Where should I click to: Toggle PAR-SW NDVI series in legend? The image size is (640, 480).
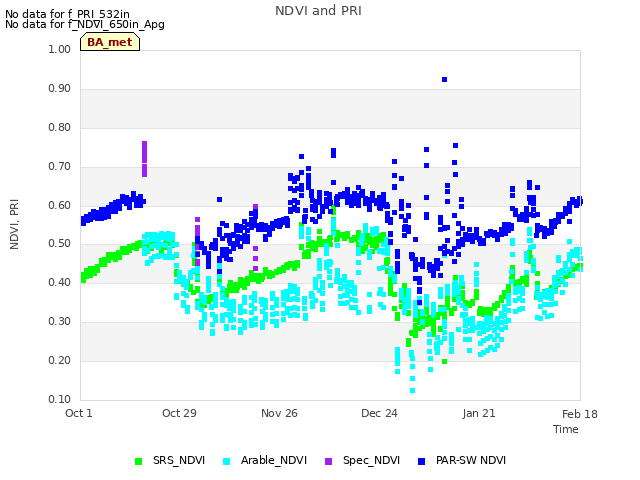click(462, 460)
